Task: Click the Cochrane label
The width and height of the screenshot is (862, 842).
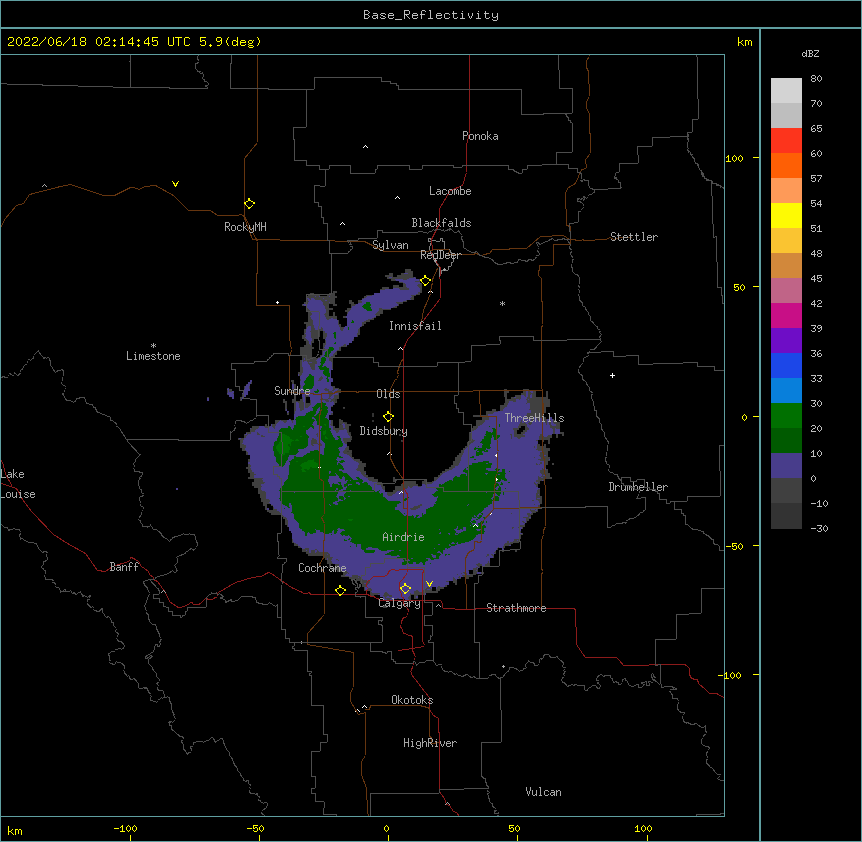Action: (x=322, y=568)
